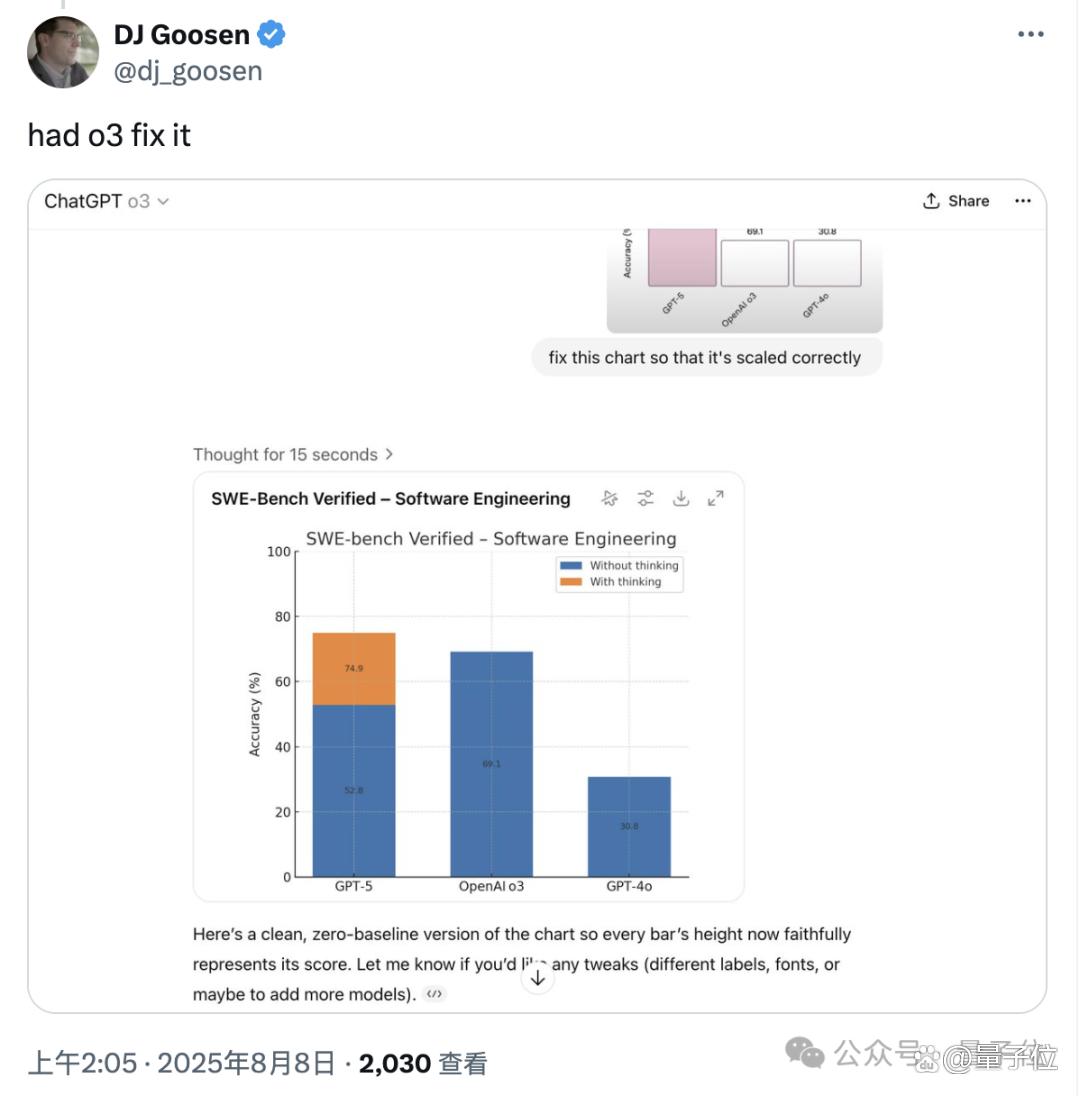Click the chart pin-off icon

point(610,498)
